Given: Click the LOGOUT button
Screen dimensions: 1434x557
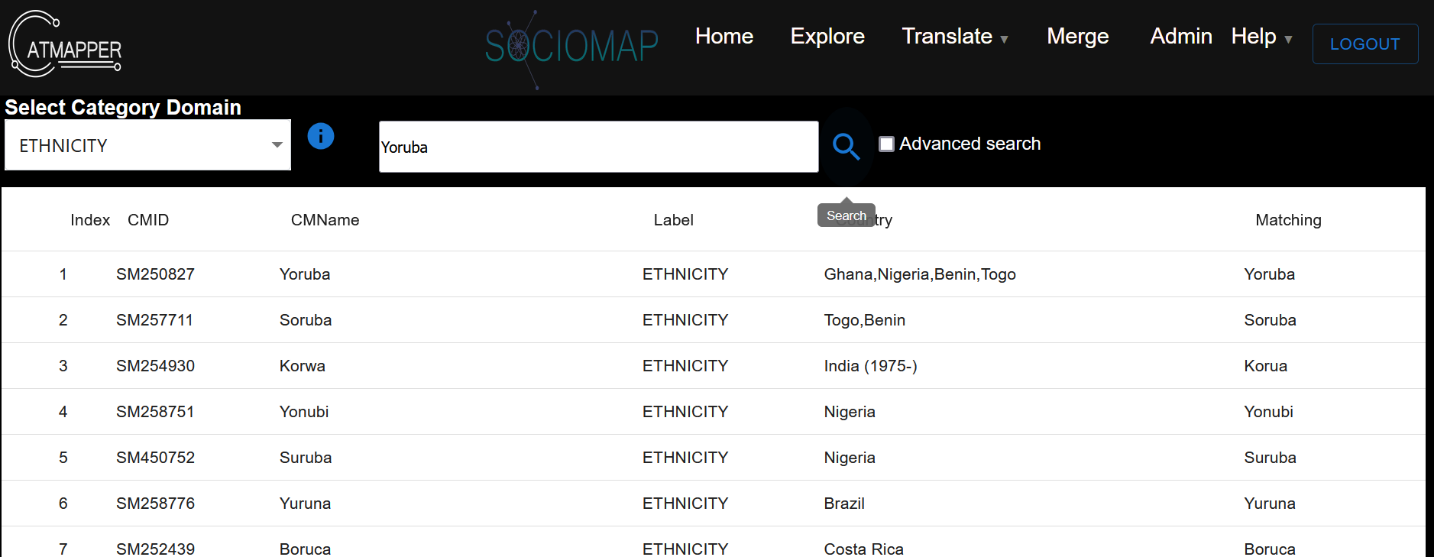Looking at the screenshot, I should coord(1364,44).
